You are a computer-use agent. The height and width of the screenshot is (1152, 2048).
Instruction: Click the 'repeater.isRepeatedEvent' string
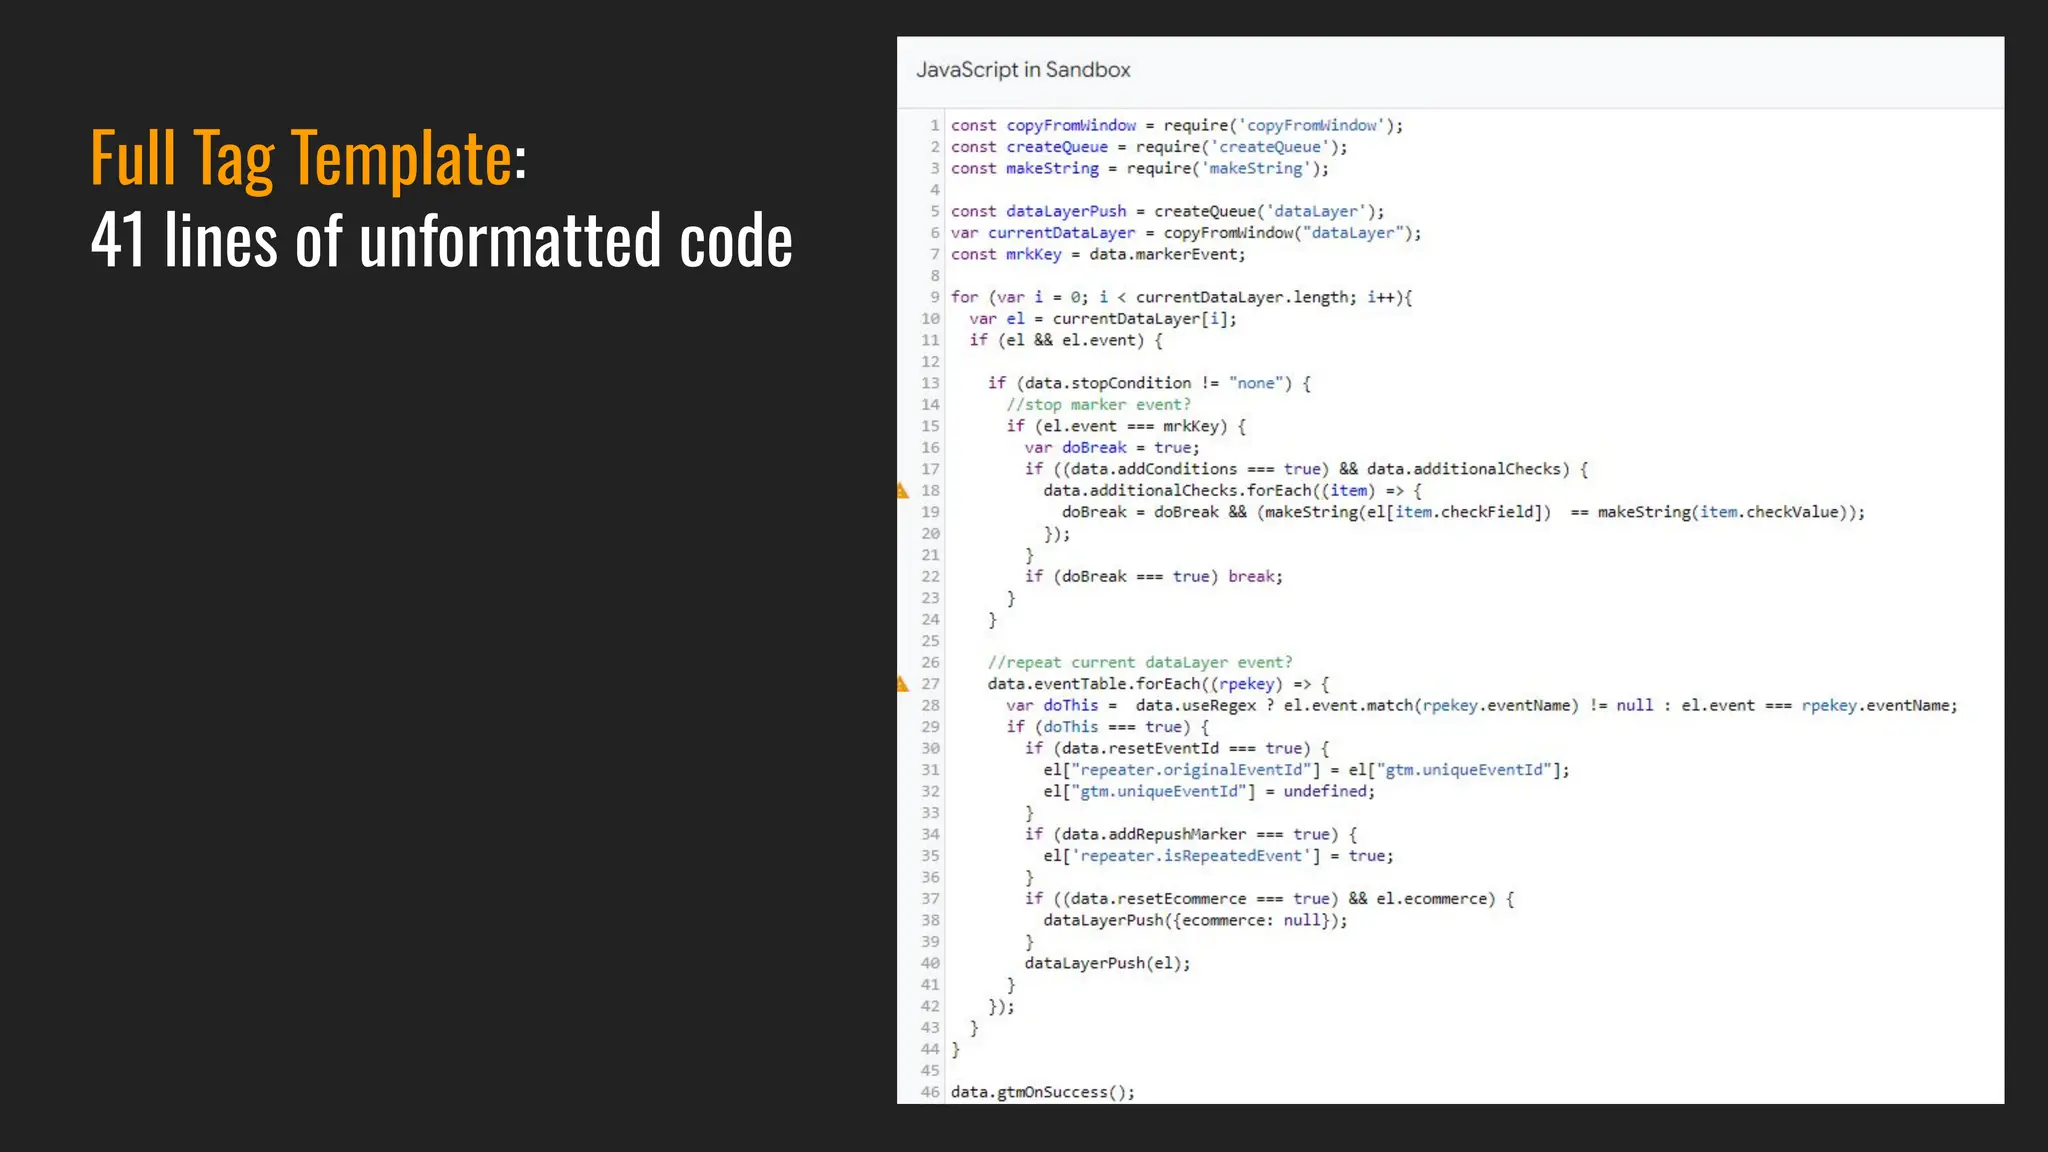tap(1191, 856)
